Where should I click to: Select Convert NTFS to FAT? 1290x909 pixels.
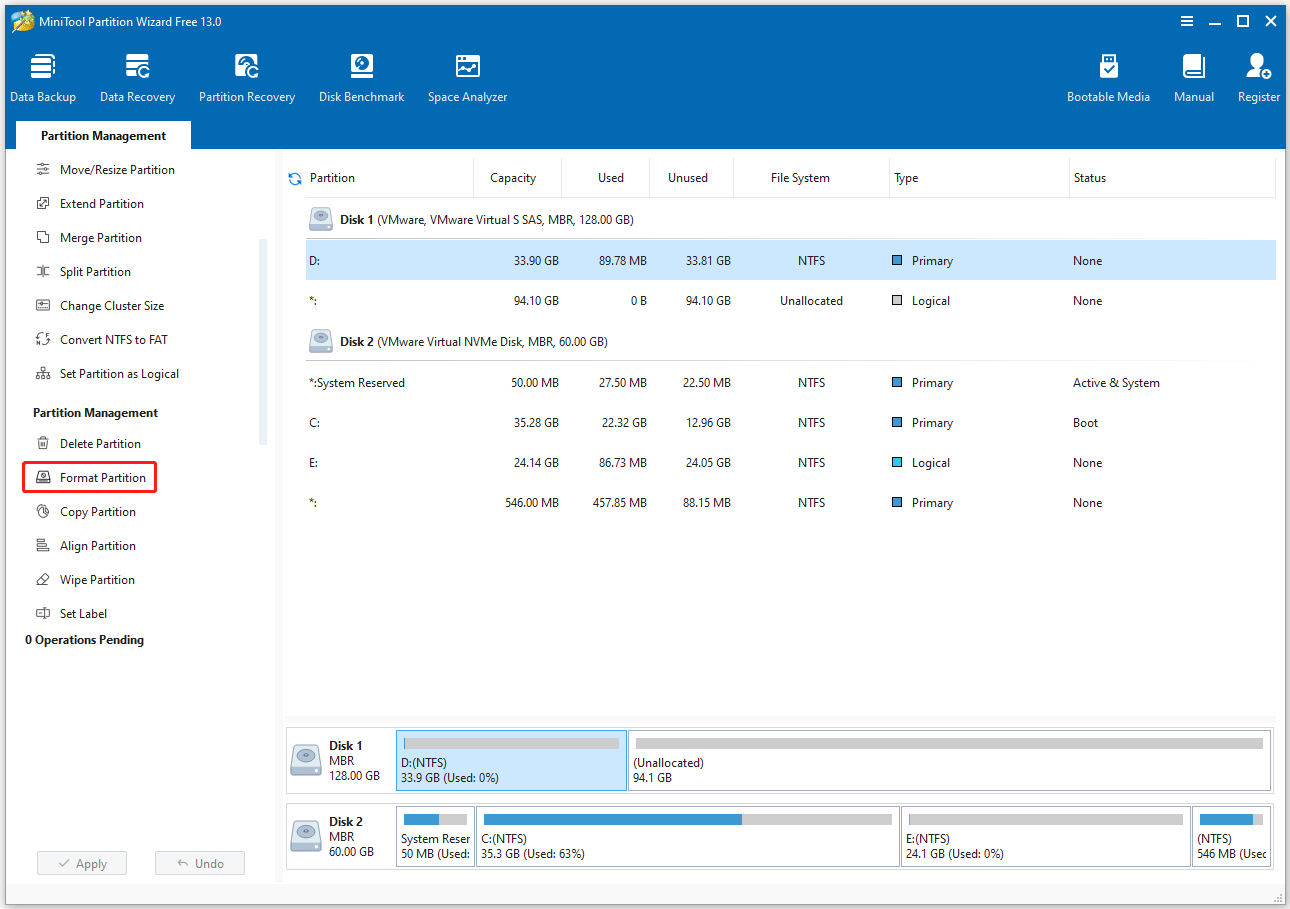[x=105, y=339]
